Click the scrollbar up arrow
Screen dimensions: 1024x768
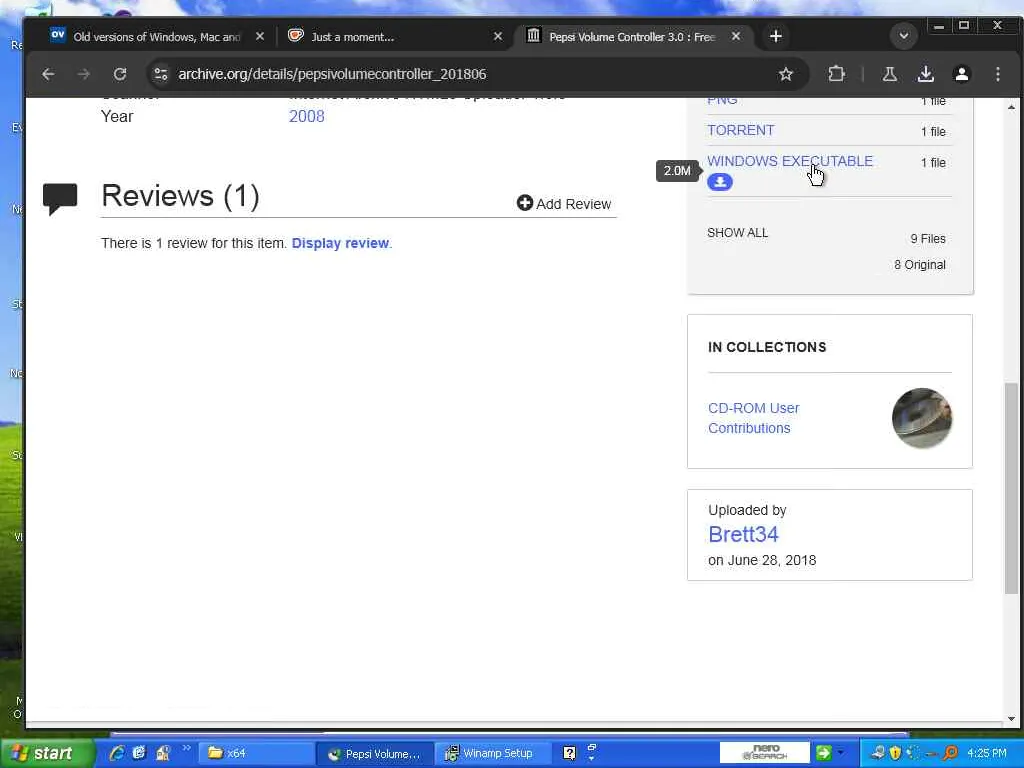(x=1011, y=107)
